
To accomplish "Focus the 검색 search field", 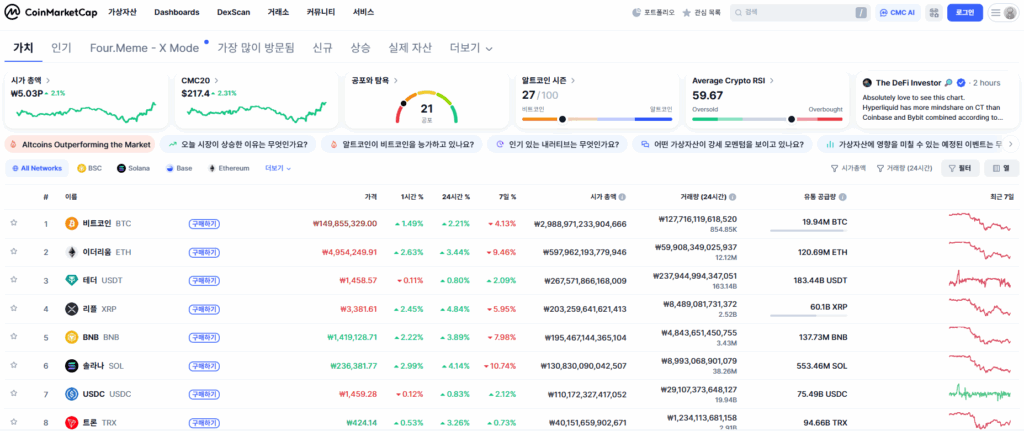I will tap(800, 12).
